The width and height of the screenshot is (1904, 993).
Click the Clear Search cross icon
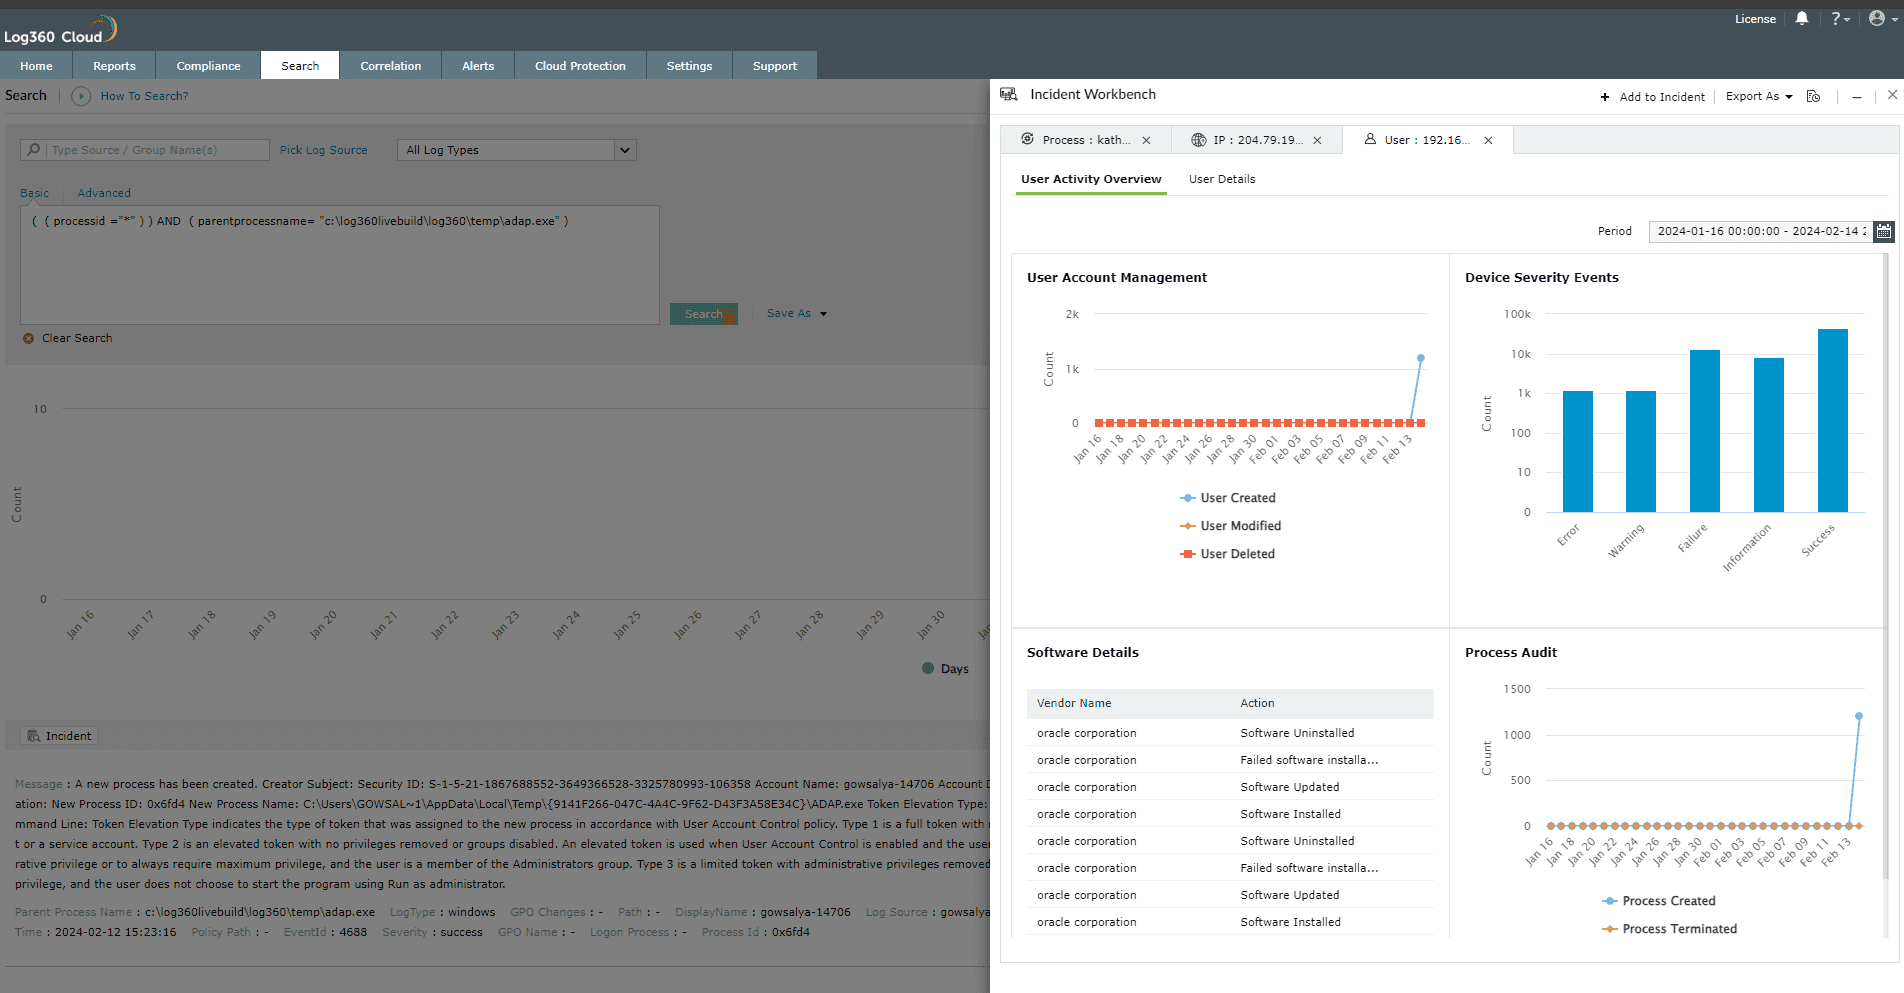tap(29, 338)
